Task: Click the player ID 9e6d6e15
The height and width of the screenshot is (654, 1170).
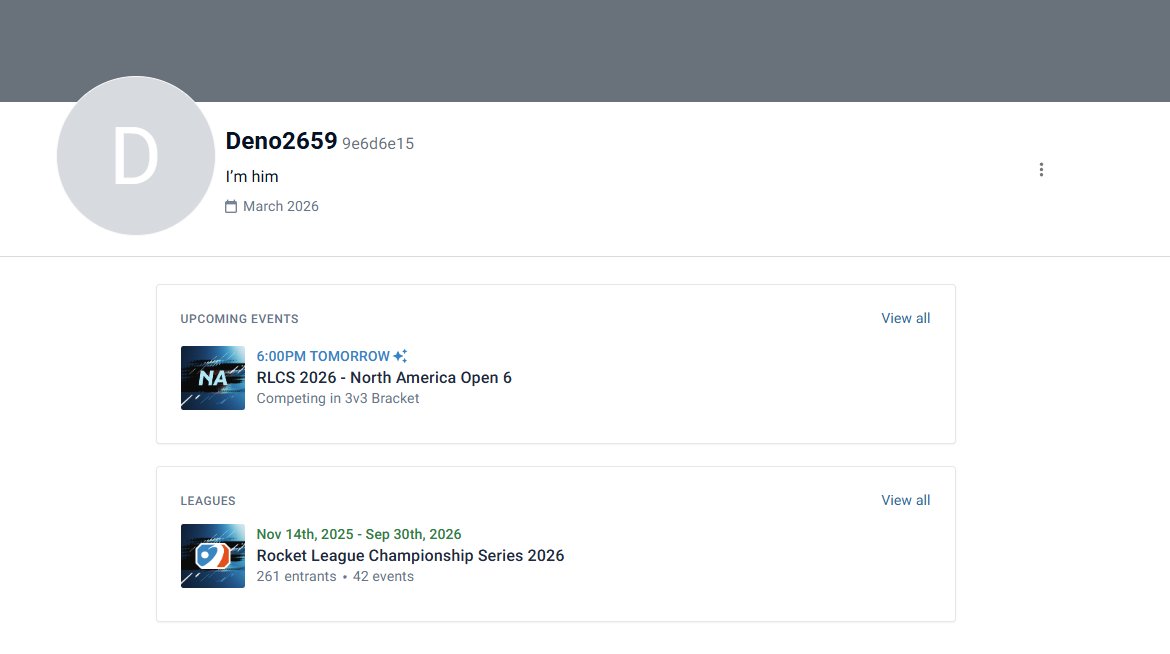Action: click(378, 143)
